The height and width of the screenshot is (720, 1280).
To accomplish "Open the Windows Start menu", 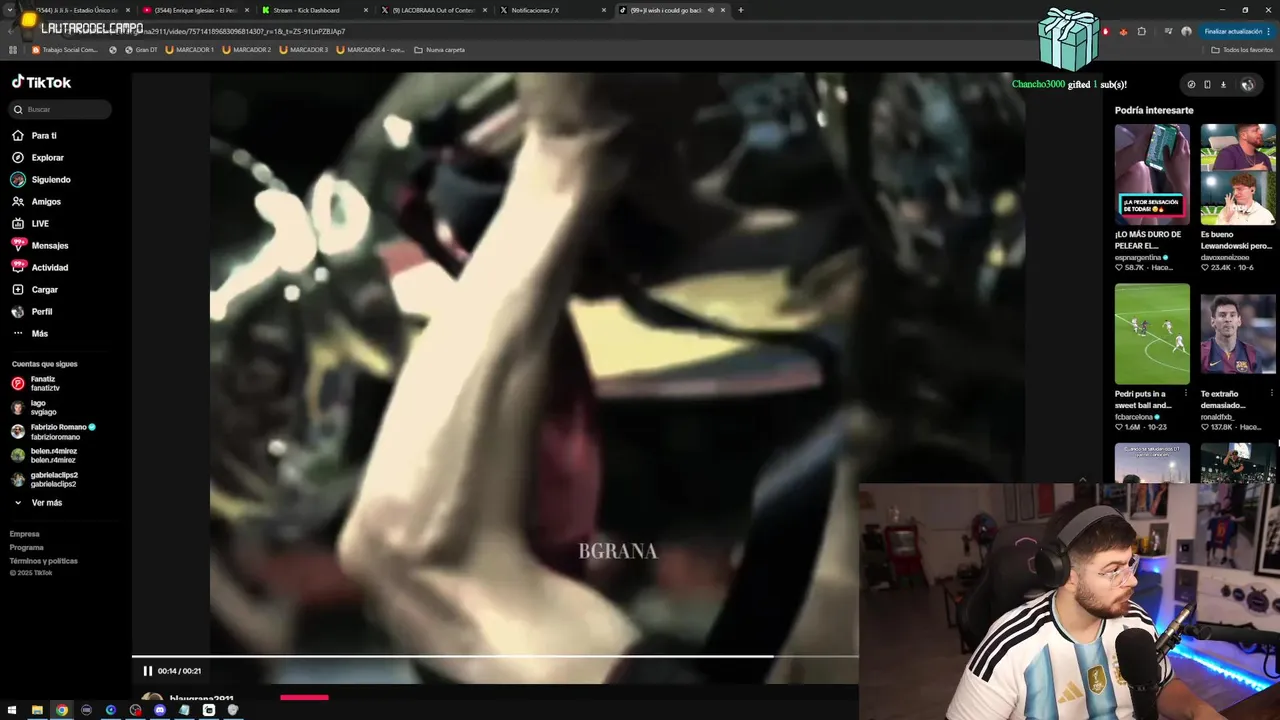I will [12, 710].
